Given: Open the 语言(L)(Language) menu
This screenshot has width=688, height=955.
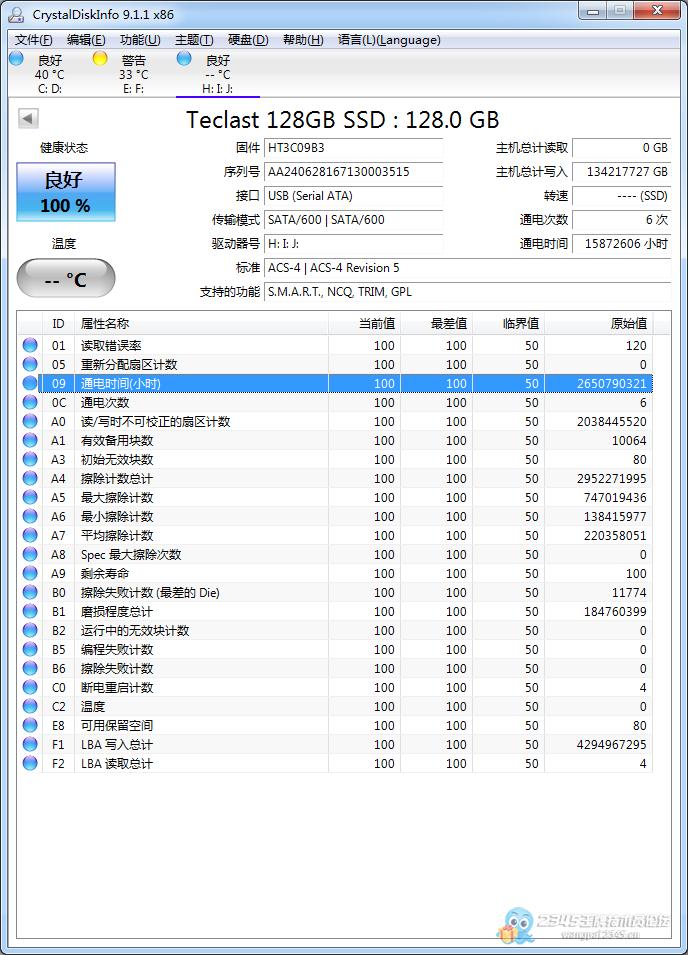Looking at the screenshot, I should coord(389,40).
